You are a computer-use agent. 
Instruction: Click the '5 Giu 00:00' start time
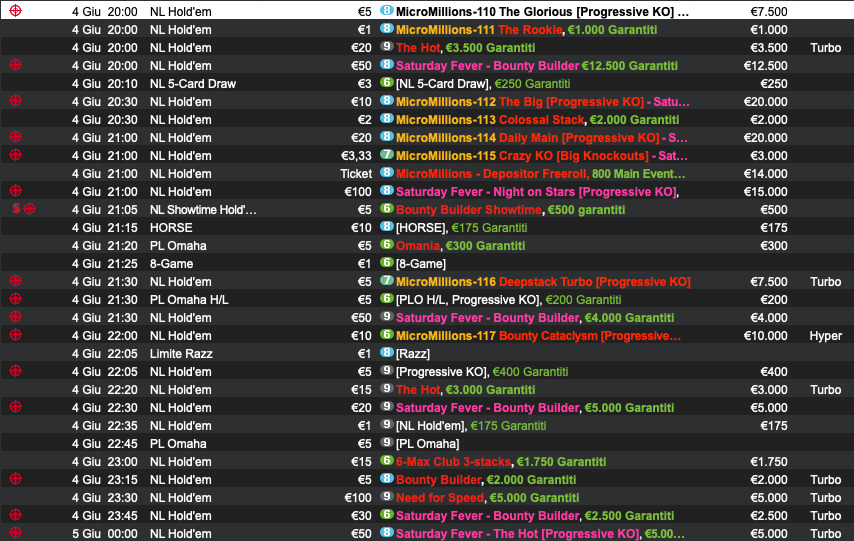point(105,533)
